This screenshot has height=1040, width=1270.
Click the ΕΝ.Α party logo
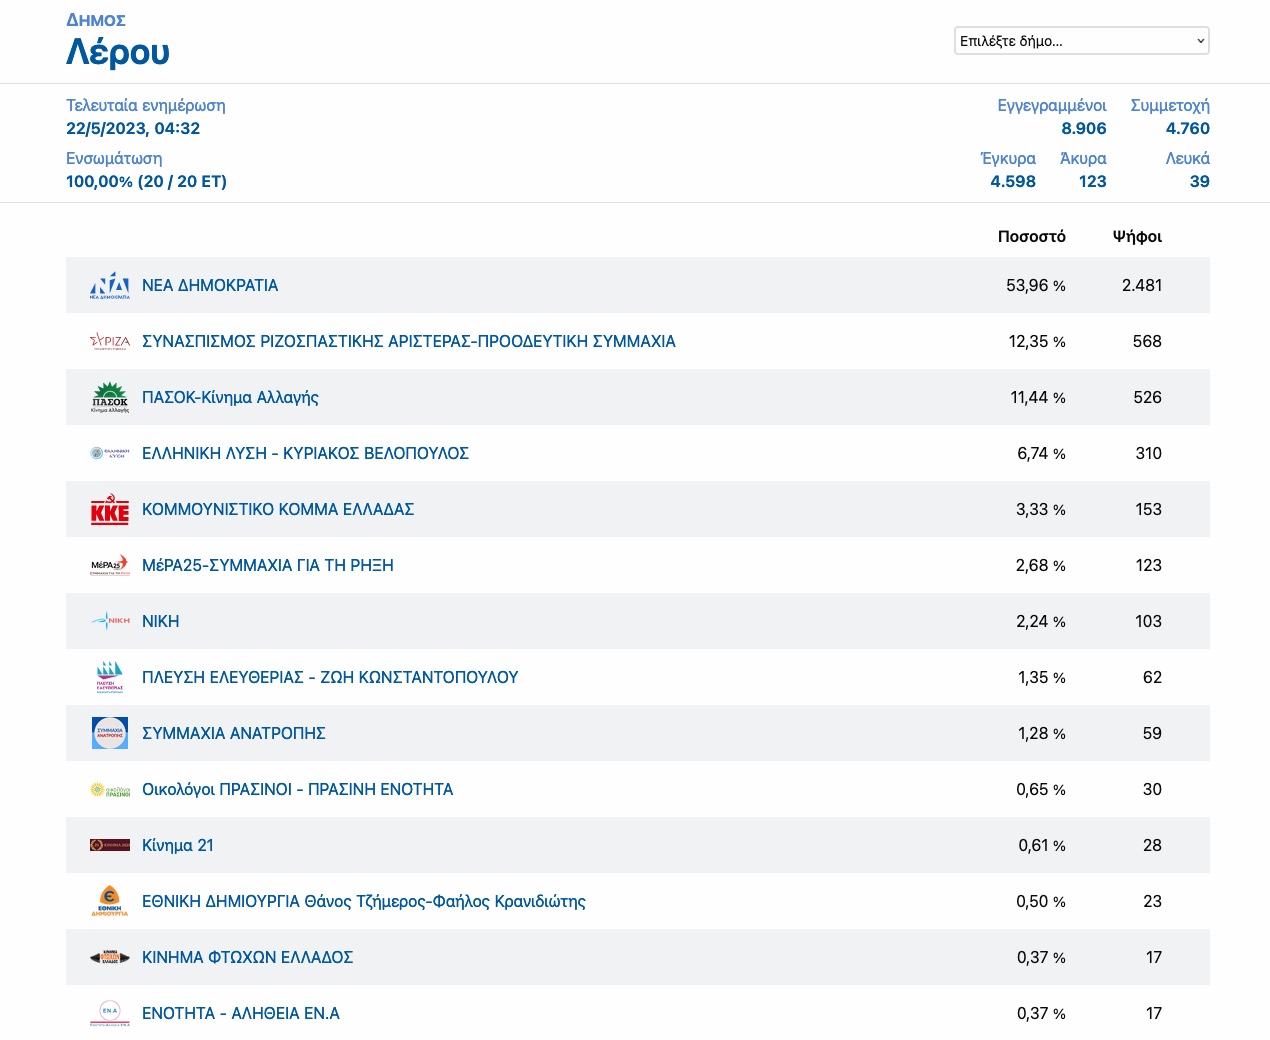[x=110, y=1013]
